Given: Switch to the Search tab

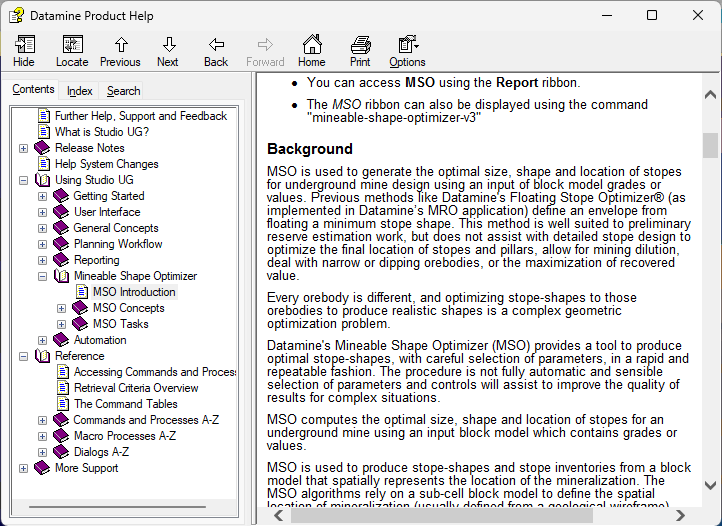Looking at the screenshot, I should [x=124, y=91].
